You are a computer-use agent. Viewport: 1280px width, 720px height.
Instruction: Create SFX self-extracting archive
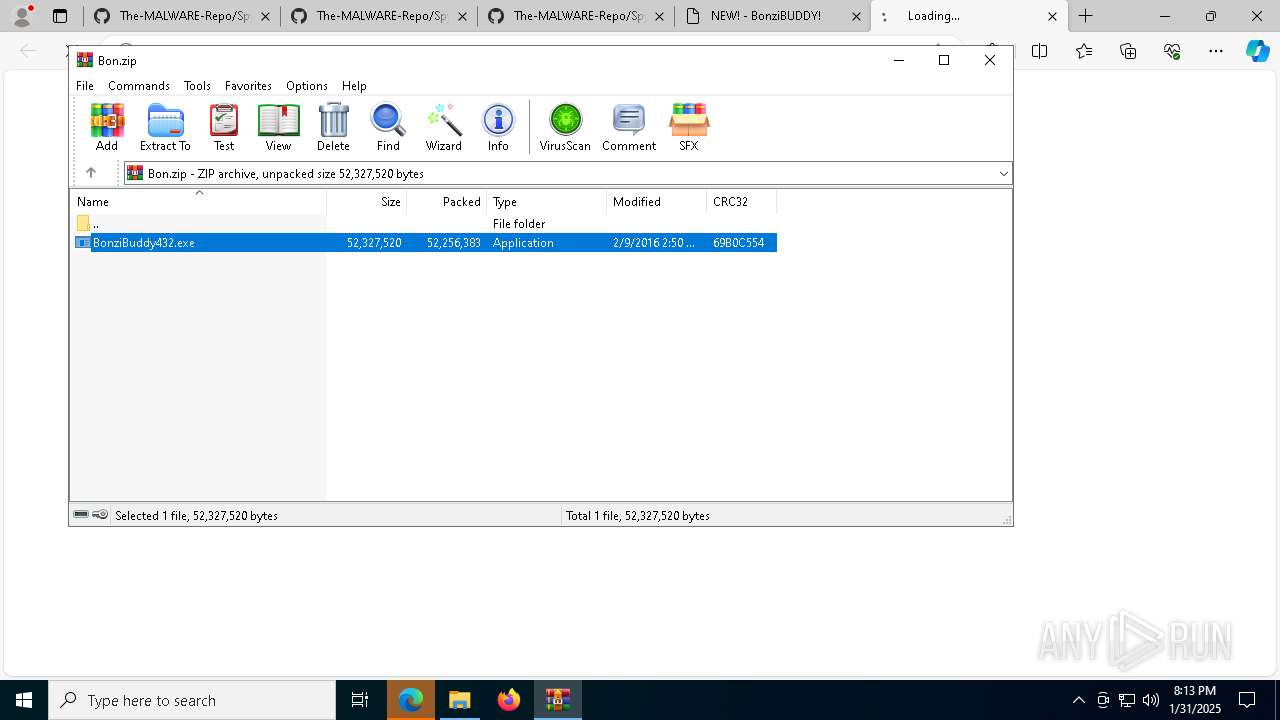(689, 127)
